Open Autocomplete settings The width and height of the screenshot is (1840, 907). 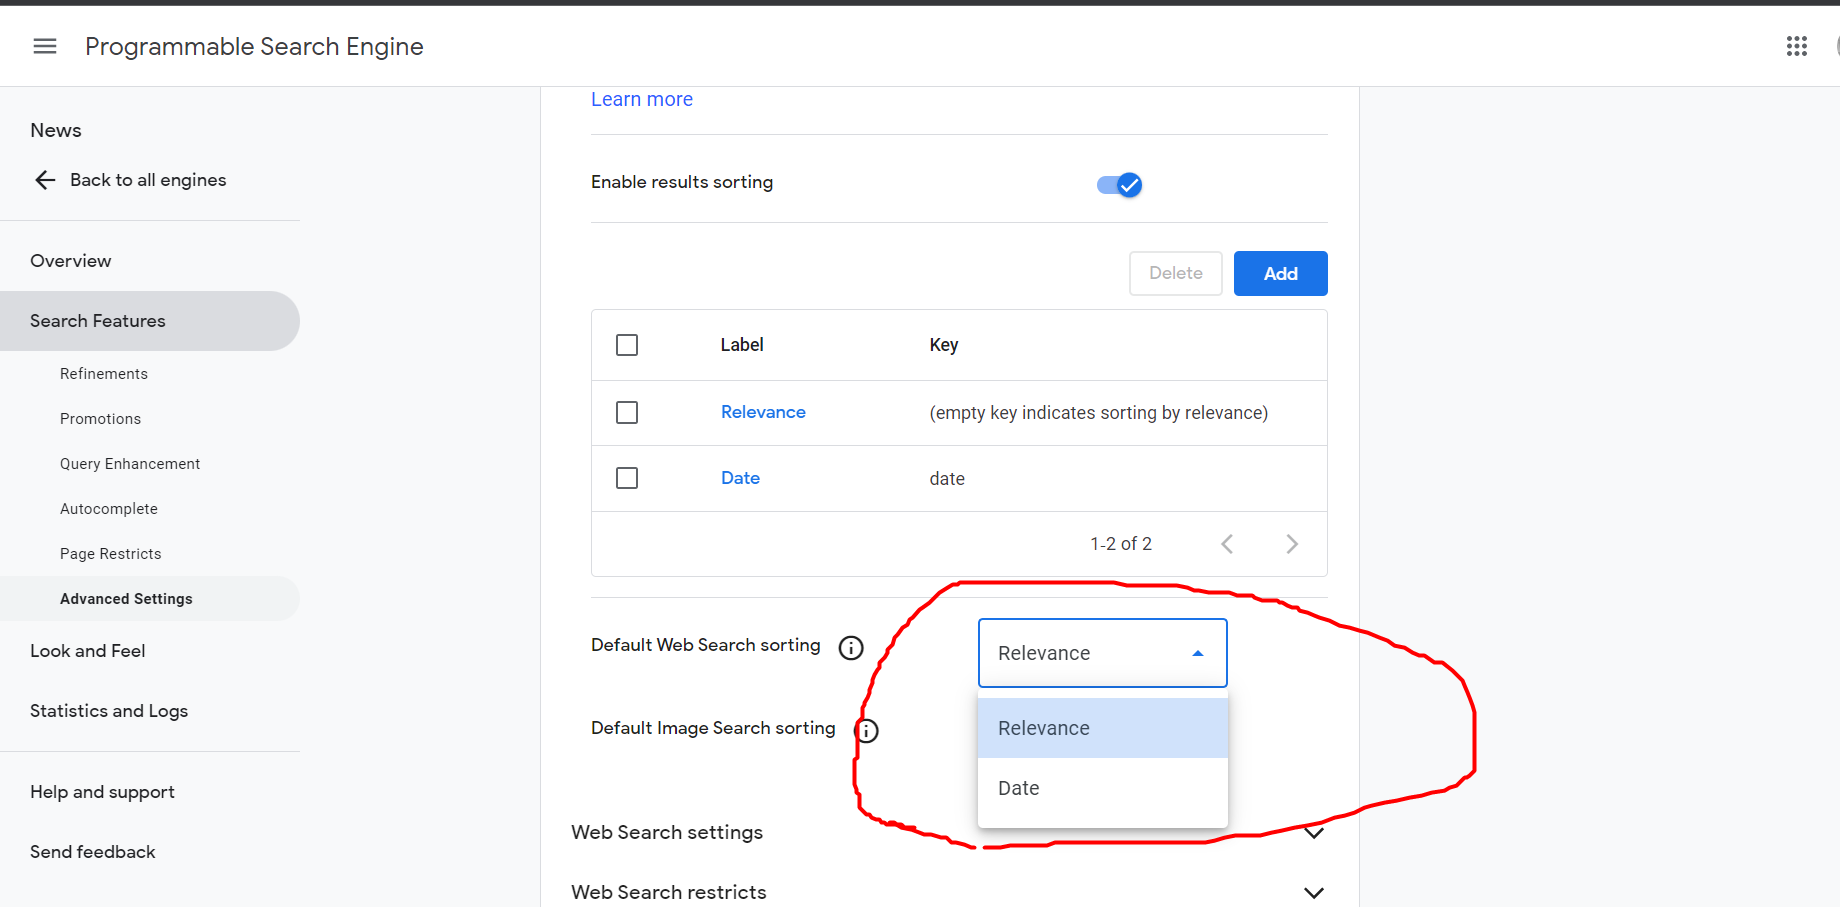pos(109,509)
